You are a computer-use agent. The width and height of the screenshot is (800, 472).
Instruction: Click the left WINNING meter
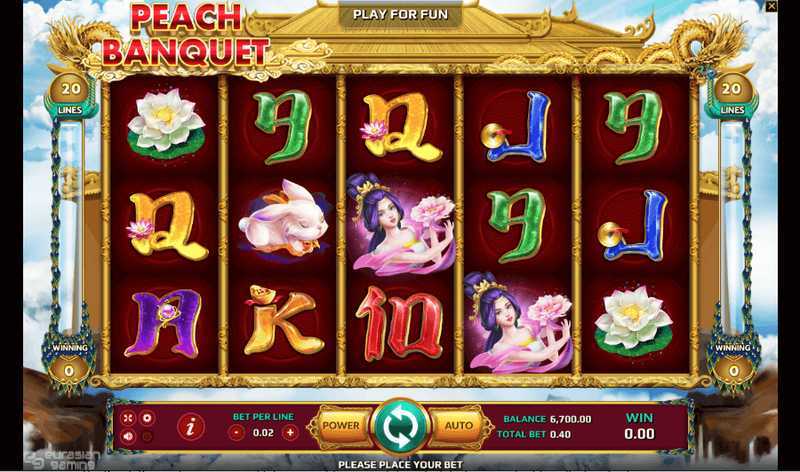[x=69, y=362]
